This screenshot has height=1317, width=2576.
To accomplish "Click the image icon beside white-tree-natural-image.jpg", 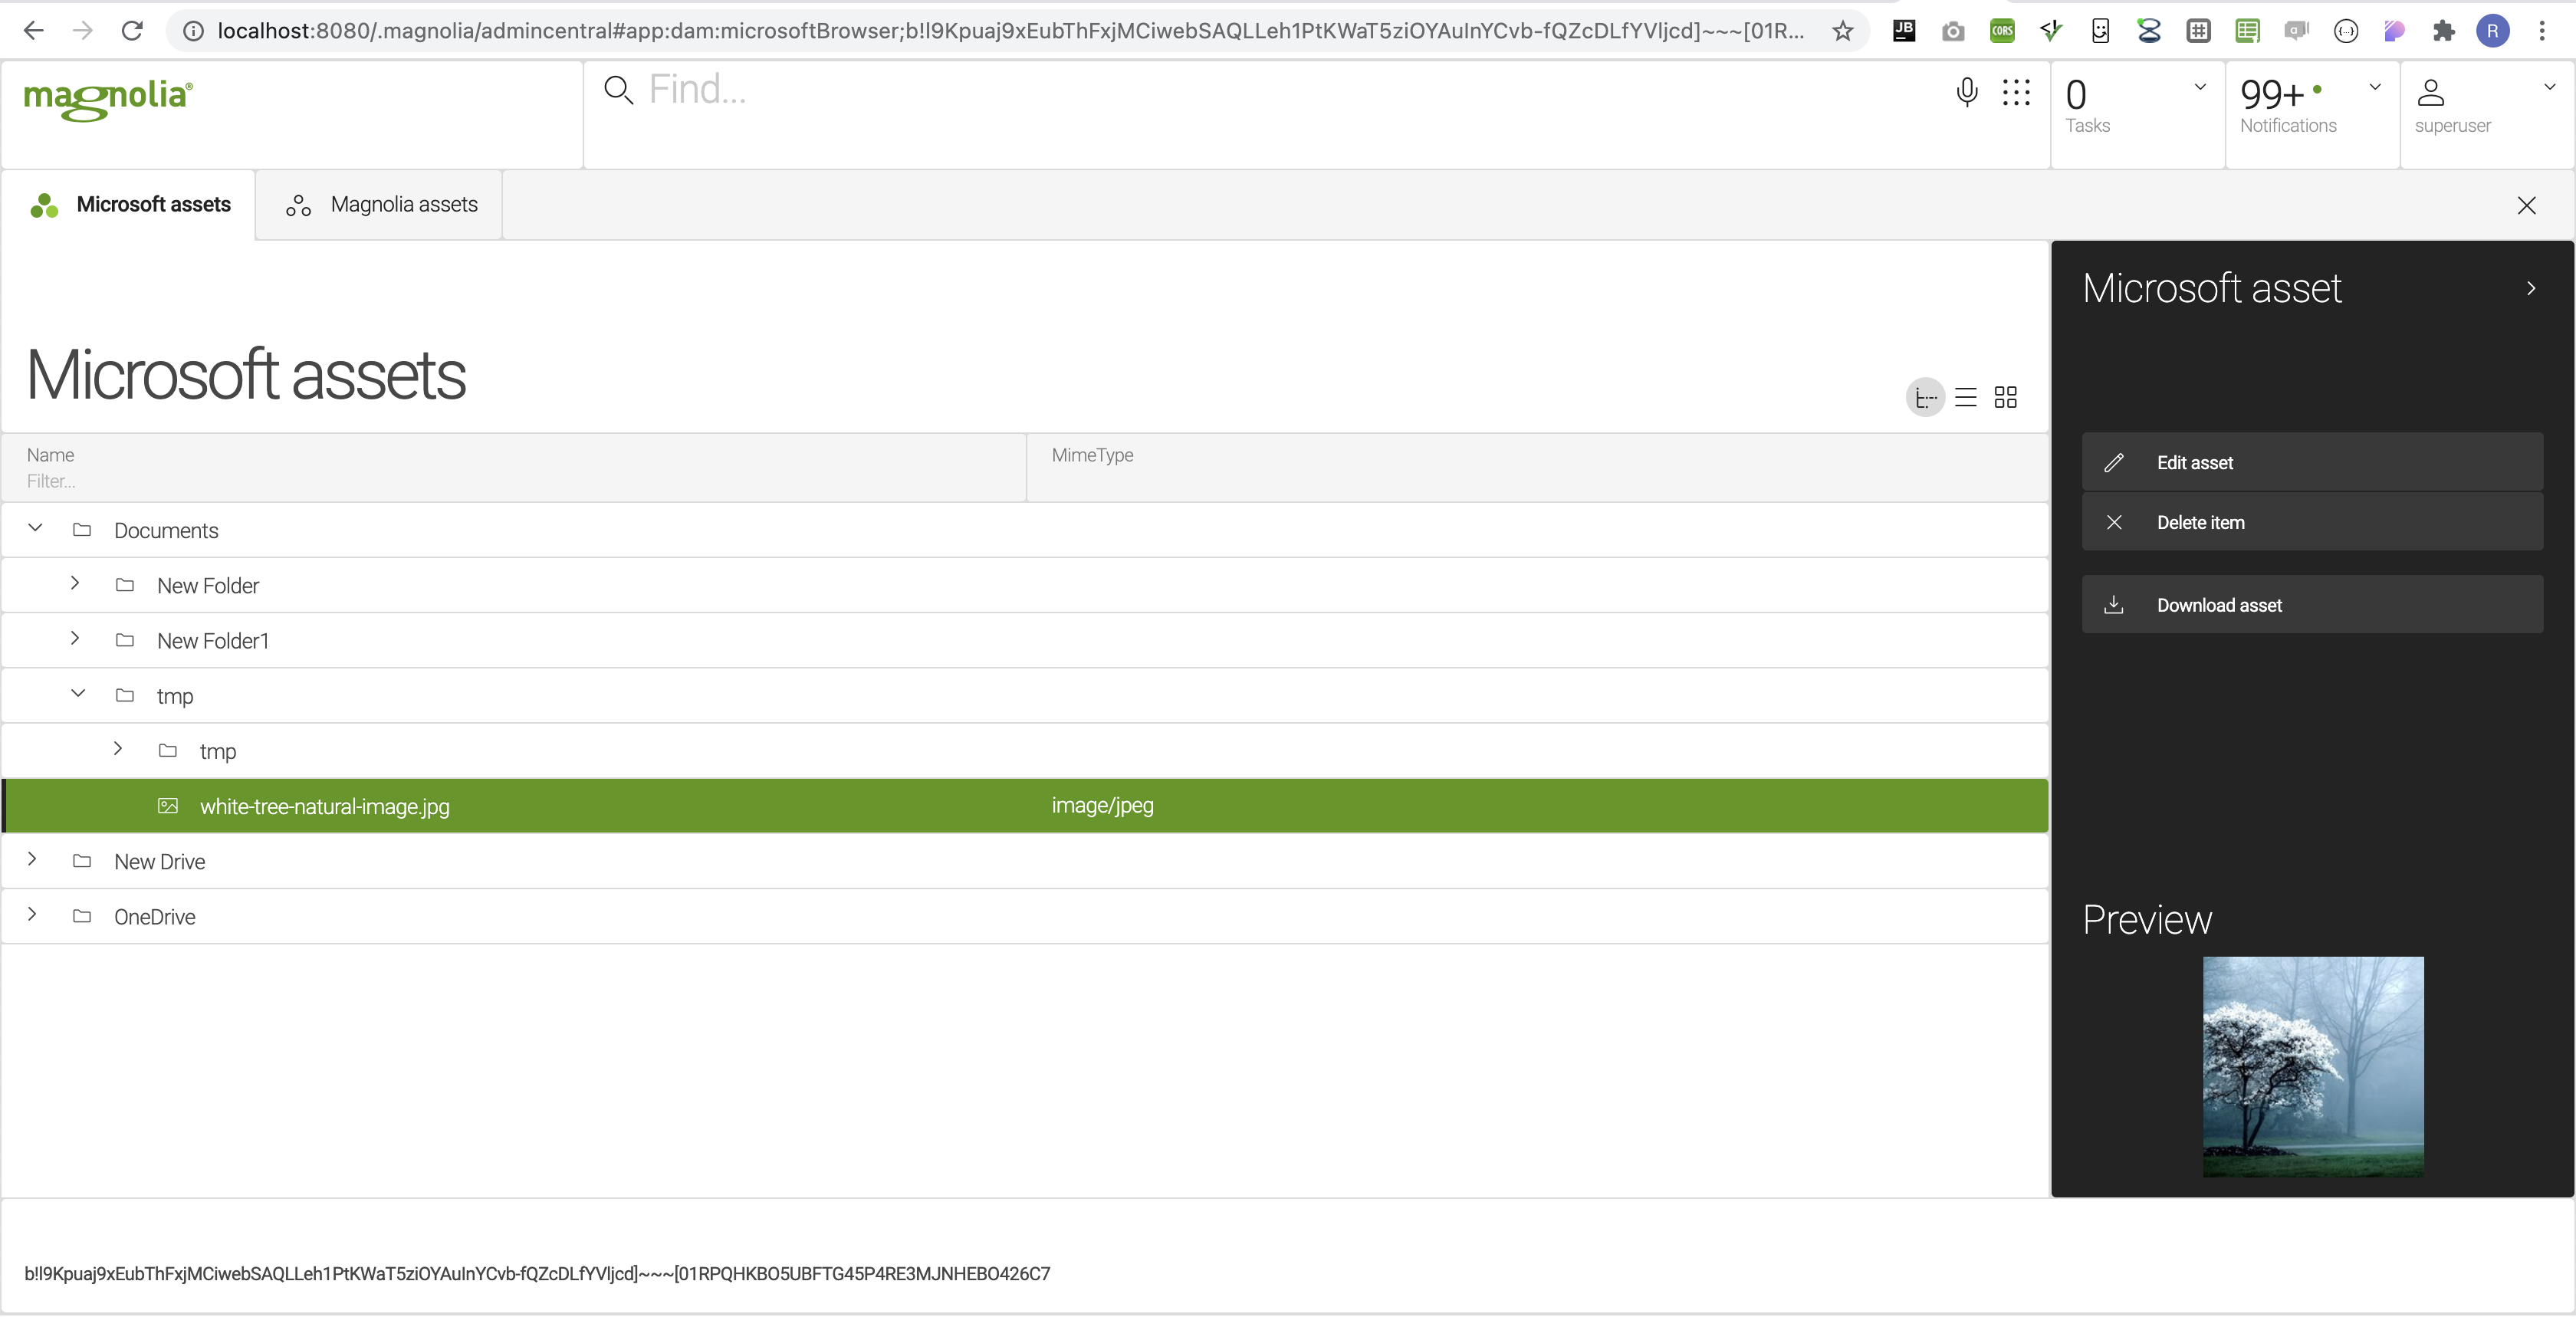I will pyautogui.click(x=167, y=806).
